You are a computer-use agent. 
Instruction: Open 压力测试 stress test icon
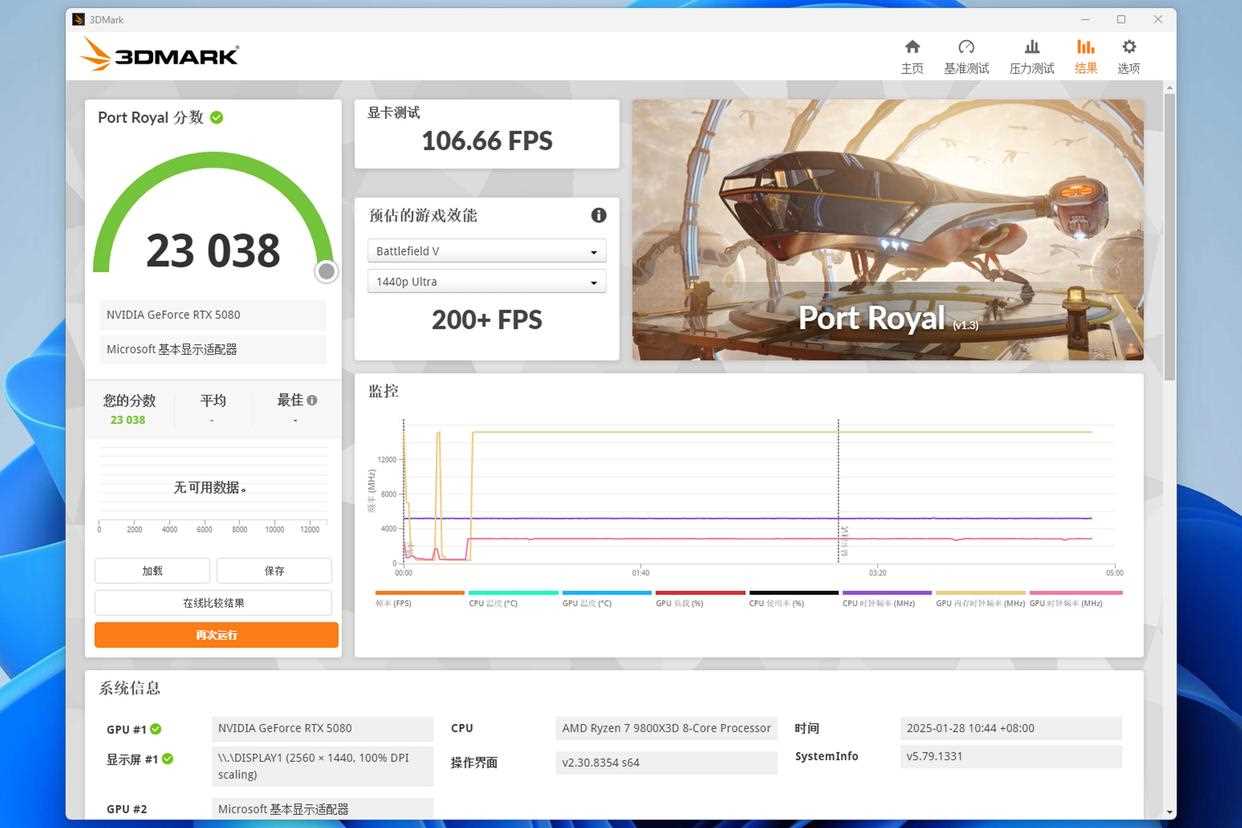[1032, 48]
